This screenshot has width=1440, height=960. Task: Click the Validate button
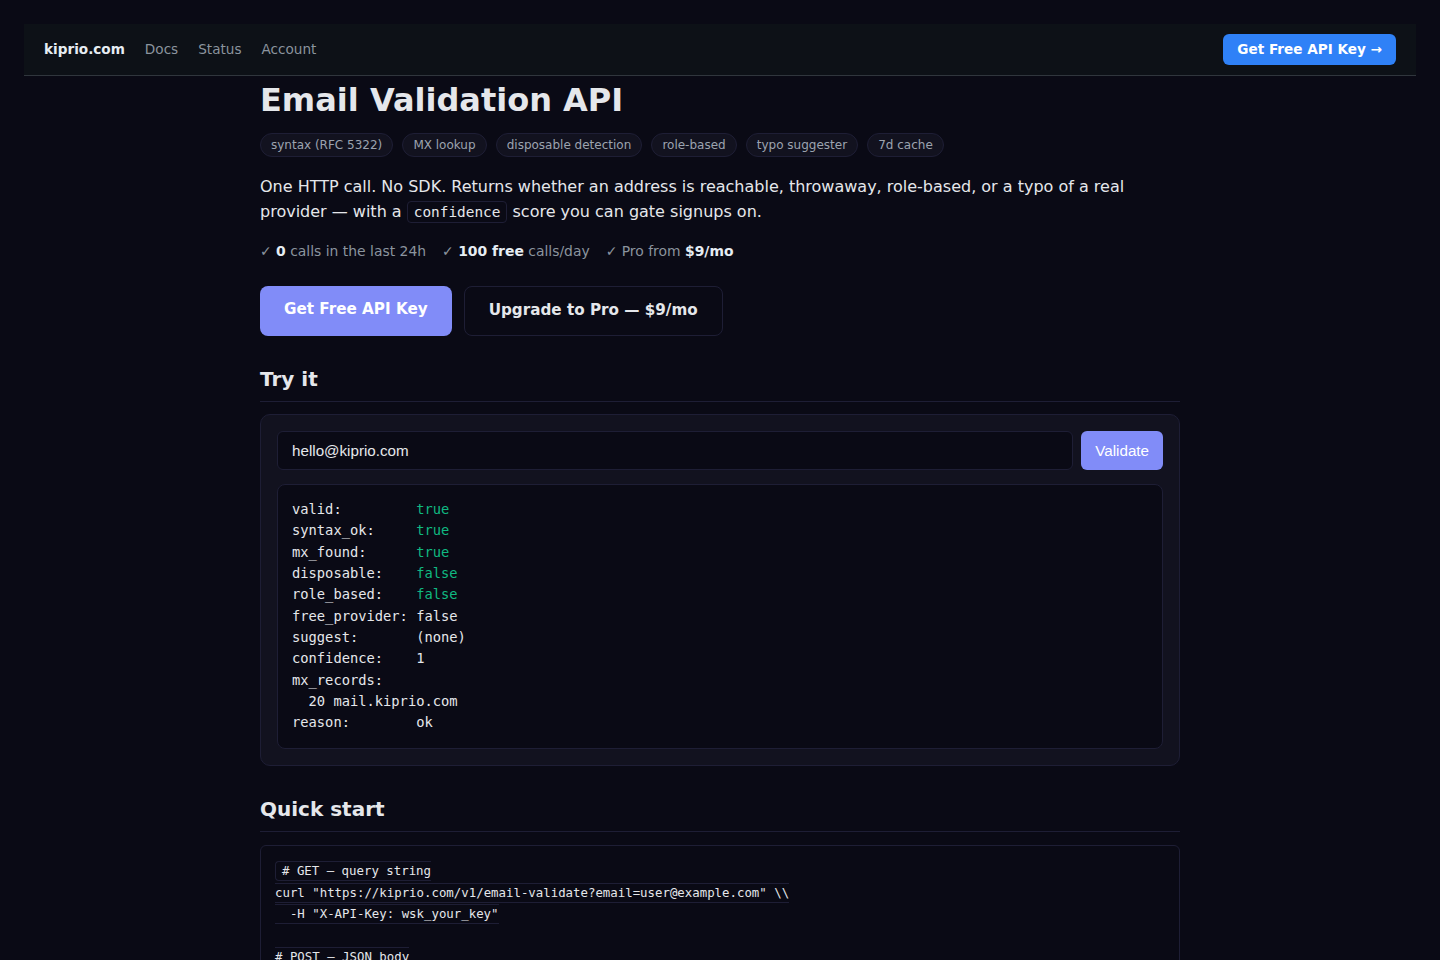[1122, 451]
